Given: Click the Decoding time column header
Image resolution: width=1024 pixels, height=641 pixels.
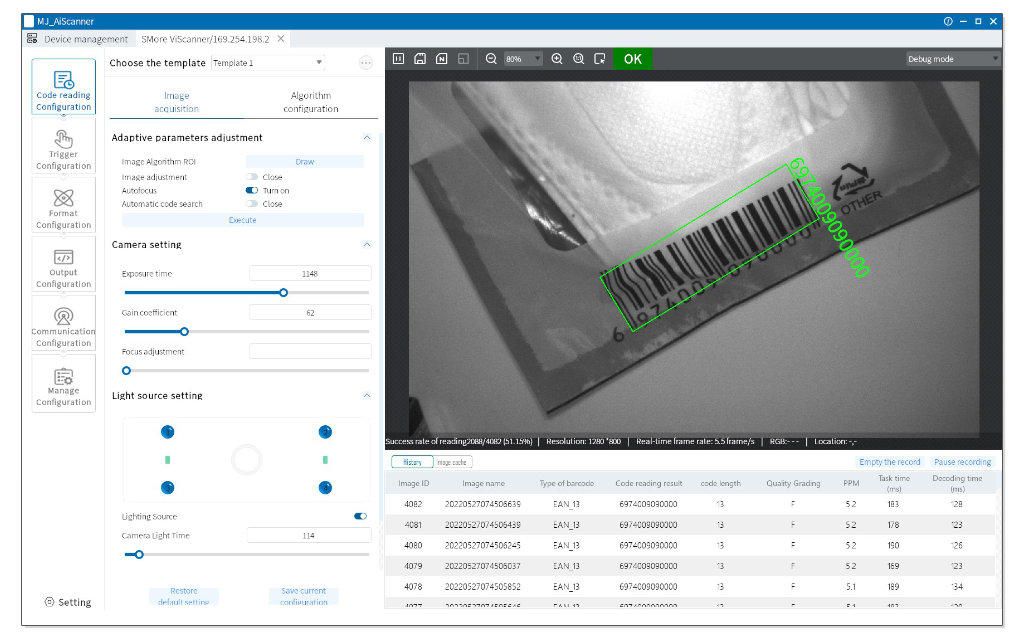Looking at the screenshot, I should [957, 483].
